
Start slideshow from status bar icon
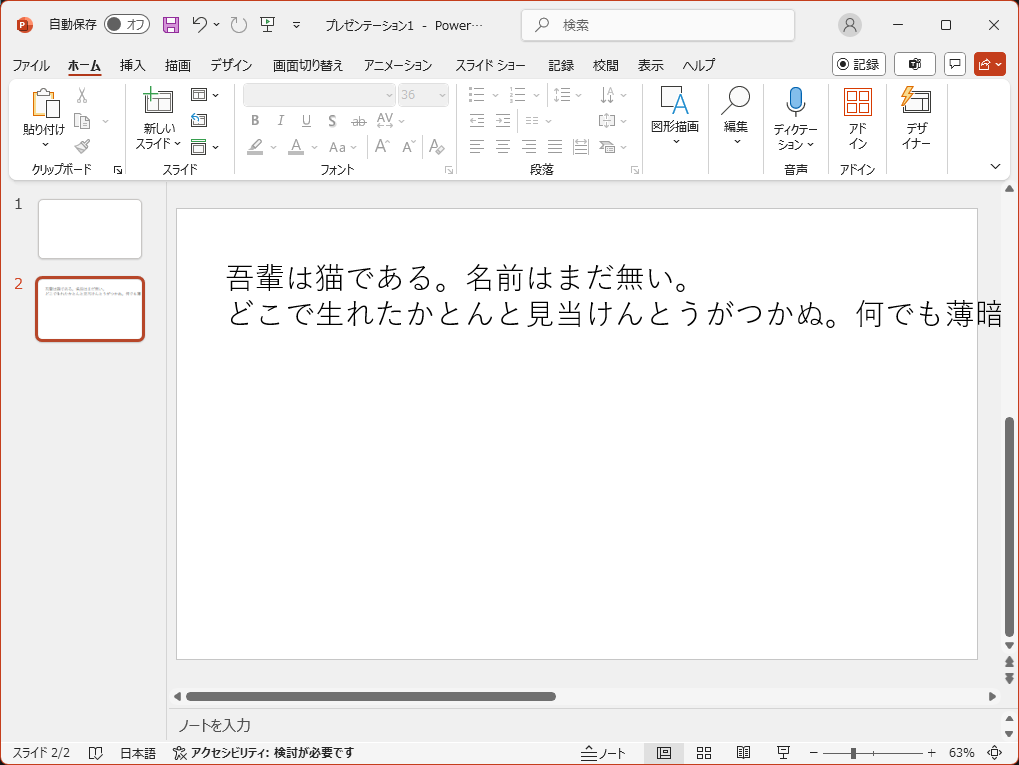coord(784,753)
